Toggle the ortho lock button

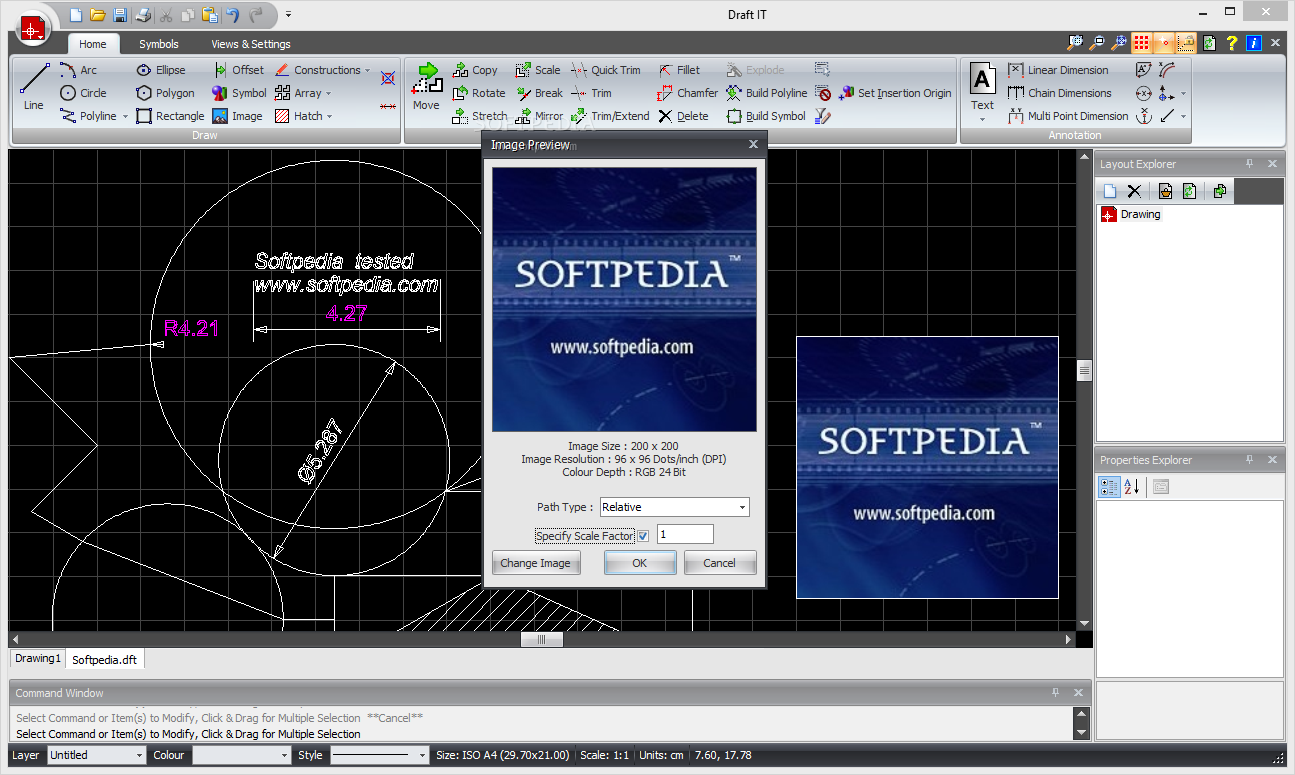1186,43
